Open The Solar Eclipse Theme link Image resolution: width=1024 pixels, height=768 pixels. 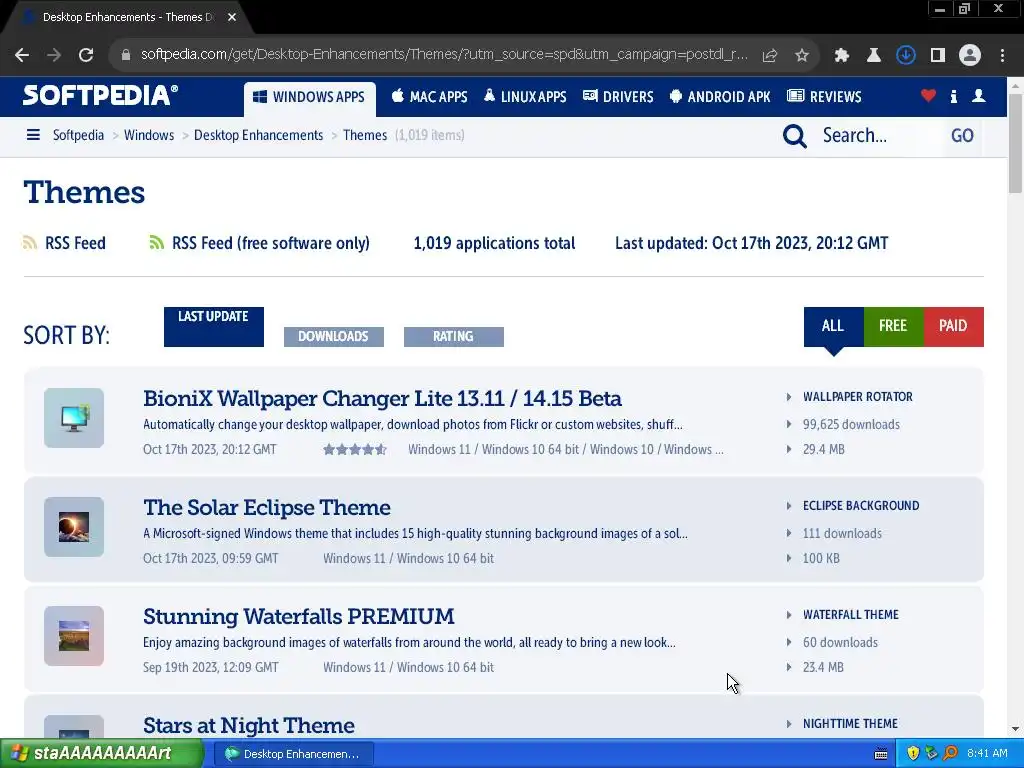(x=266, y=507)
